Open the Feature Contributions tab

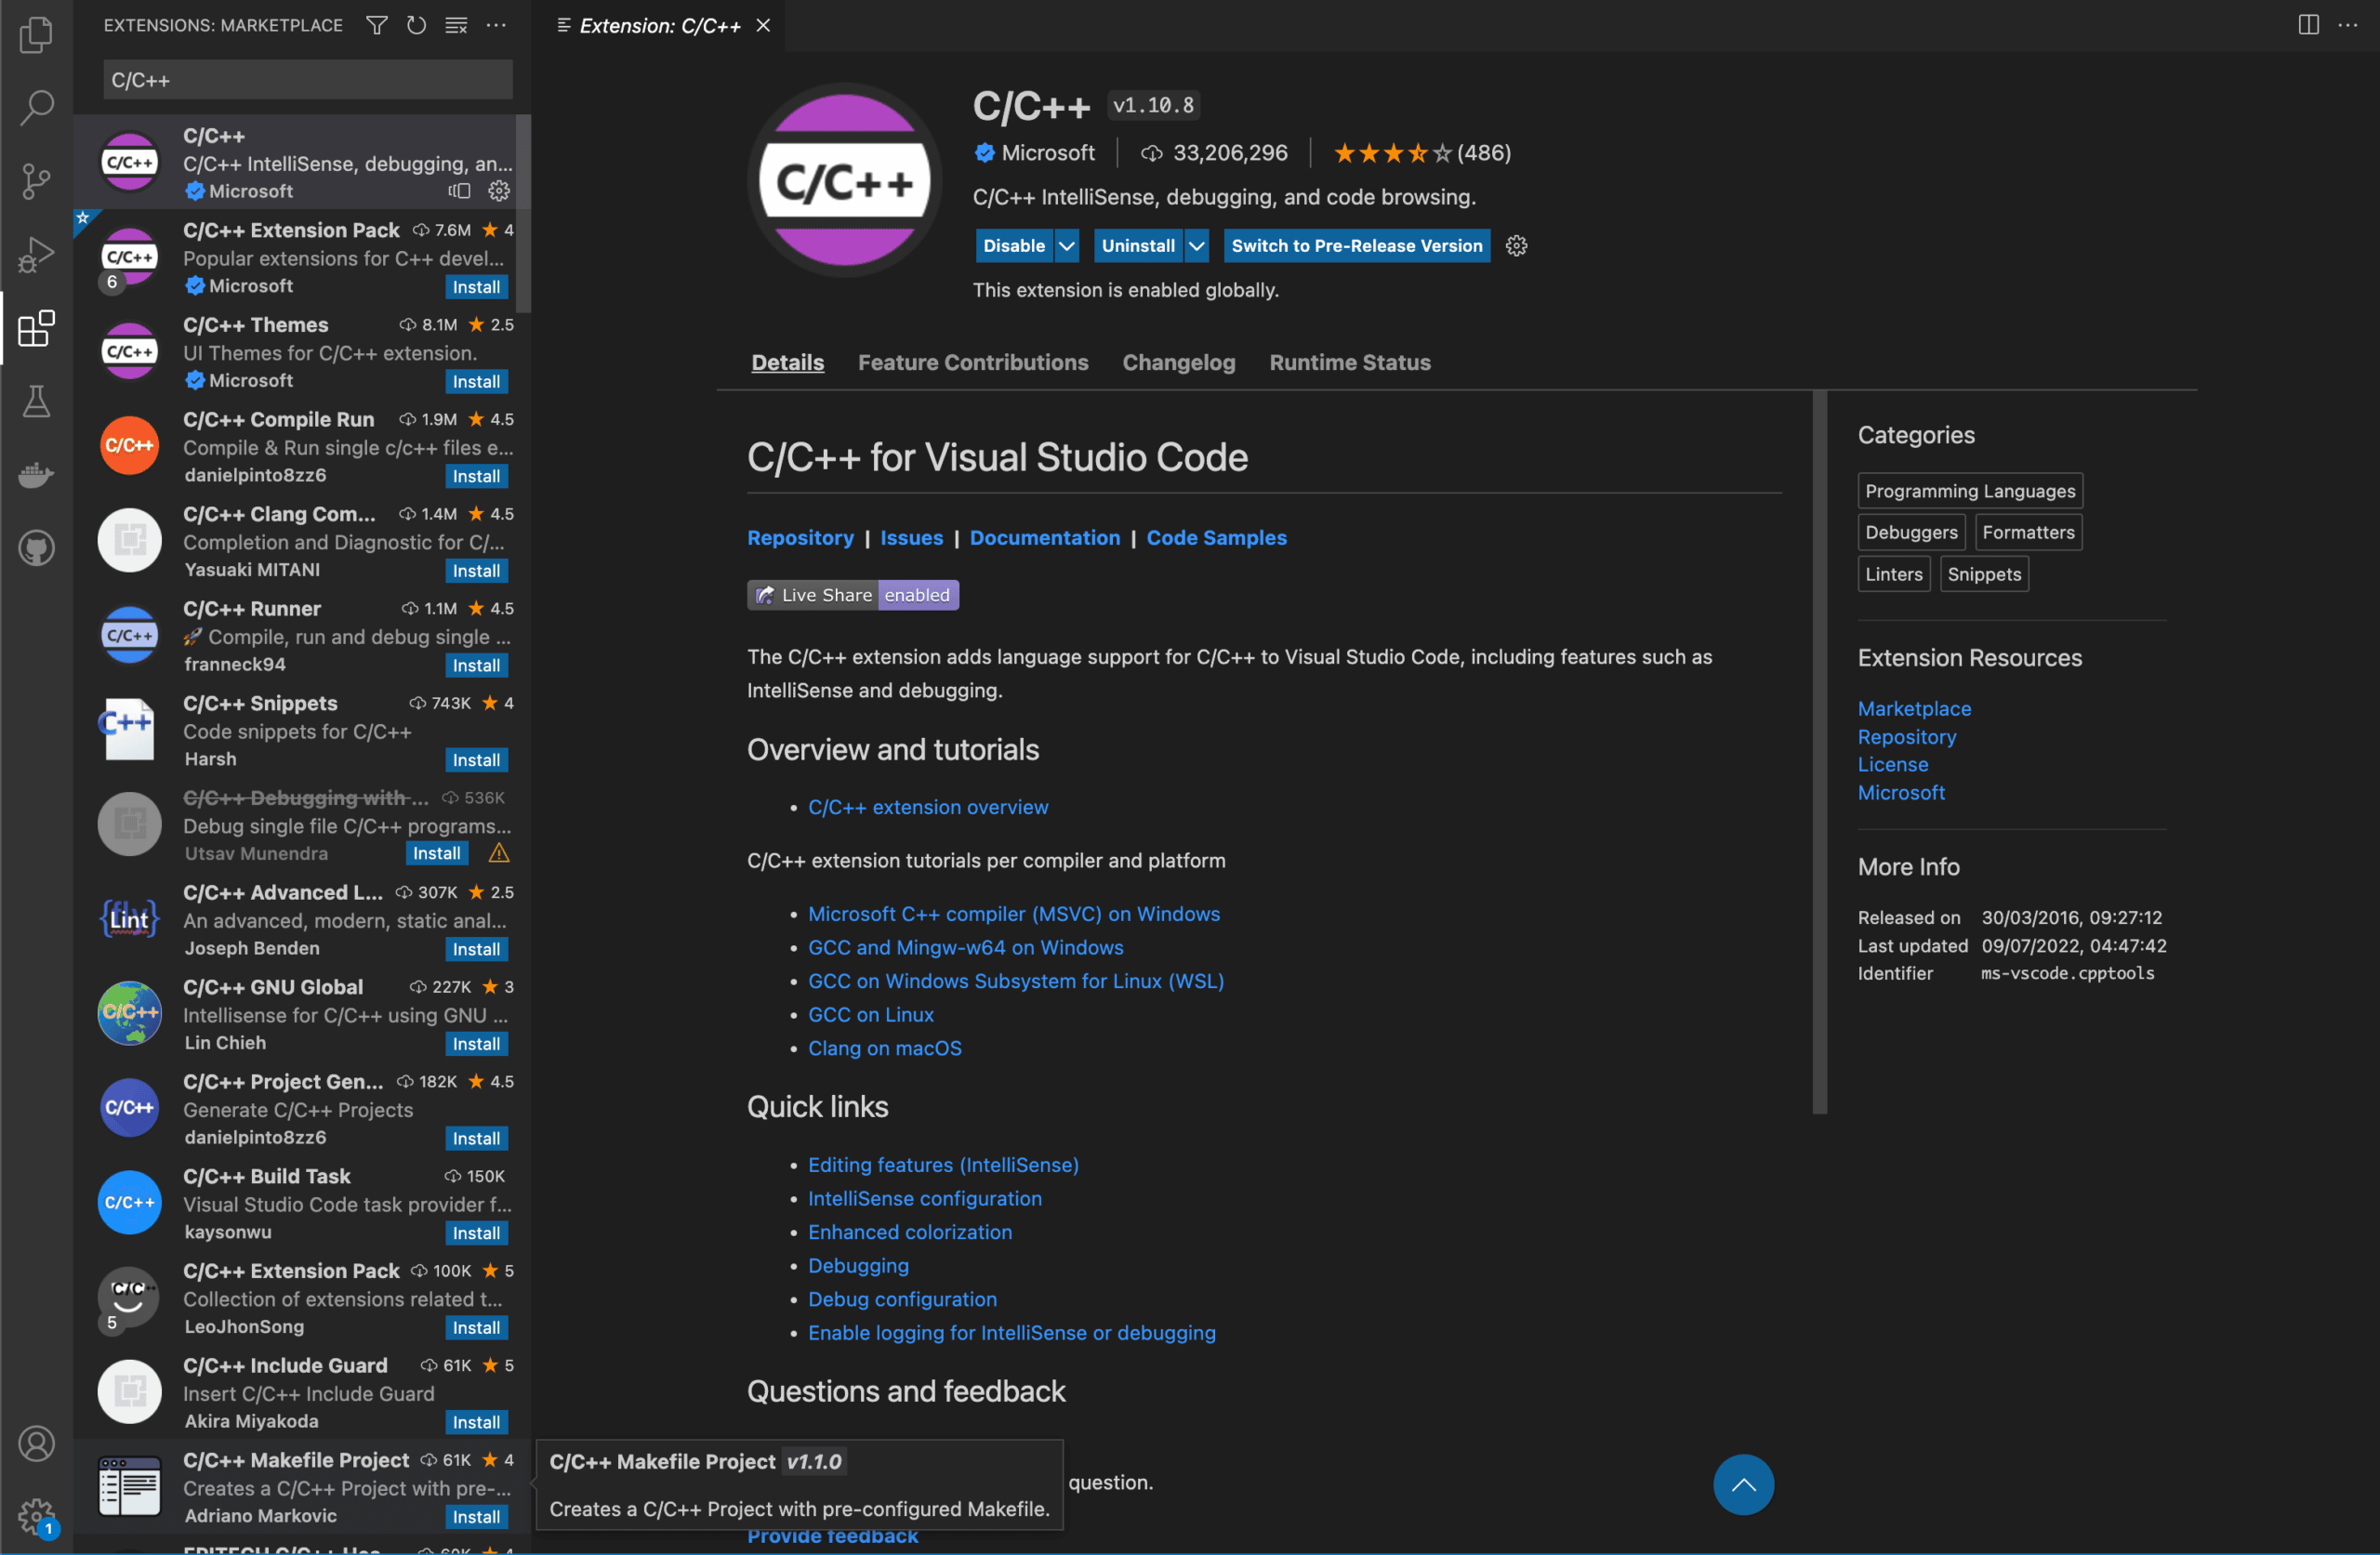pos(972,362)
